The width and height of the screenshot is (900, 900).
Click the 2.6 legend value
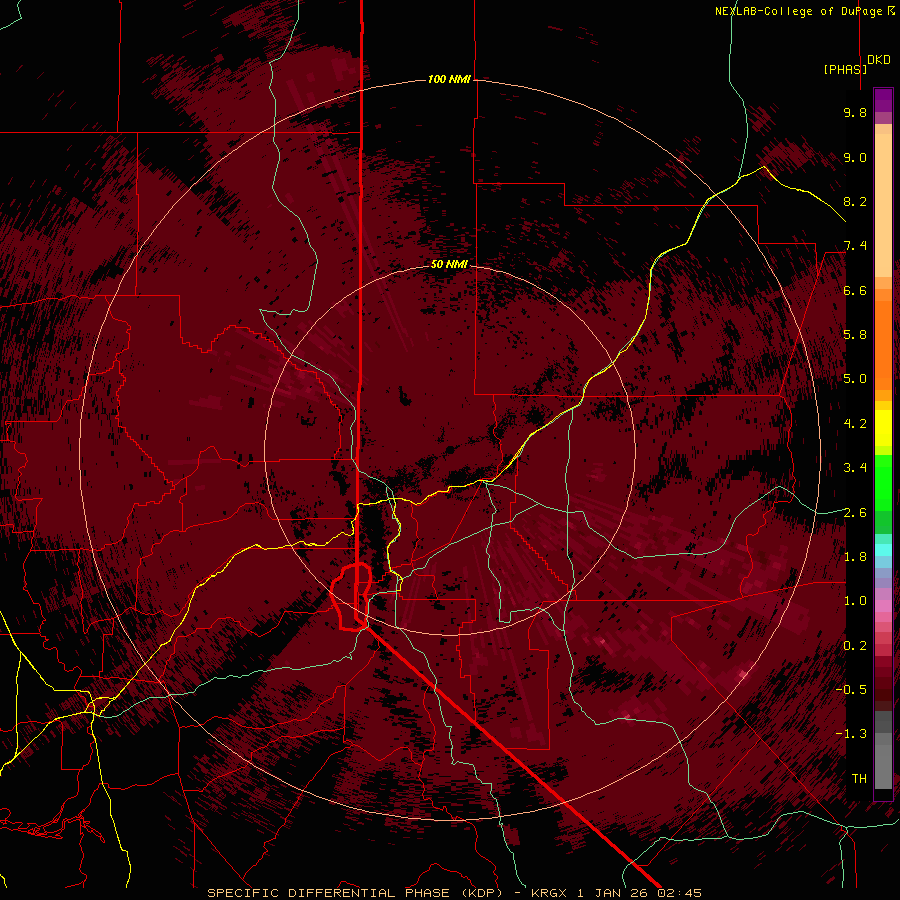[855, 513]
